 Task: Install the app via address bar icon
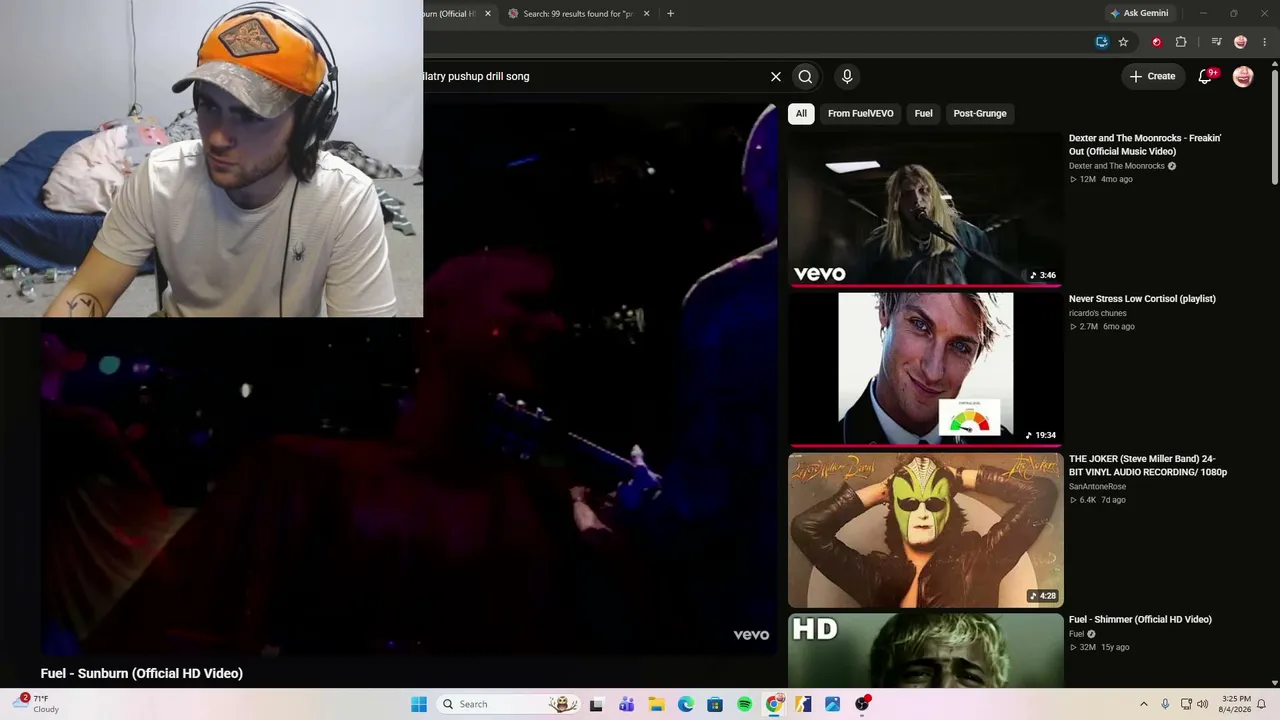point(1102,42)
